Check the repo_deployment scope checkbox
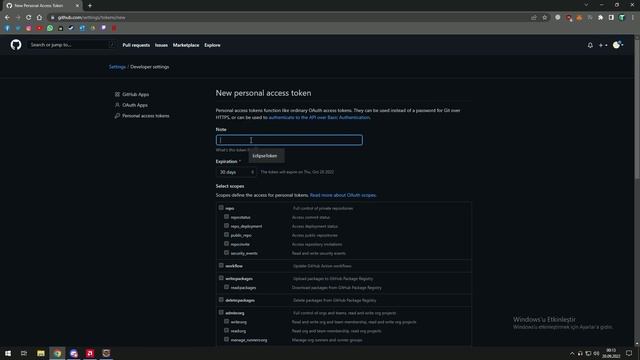 [227, 226]
